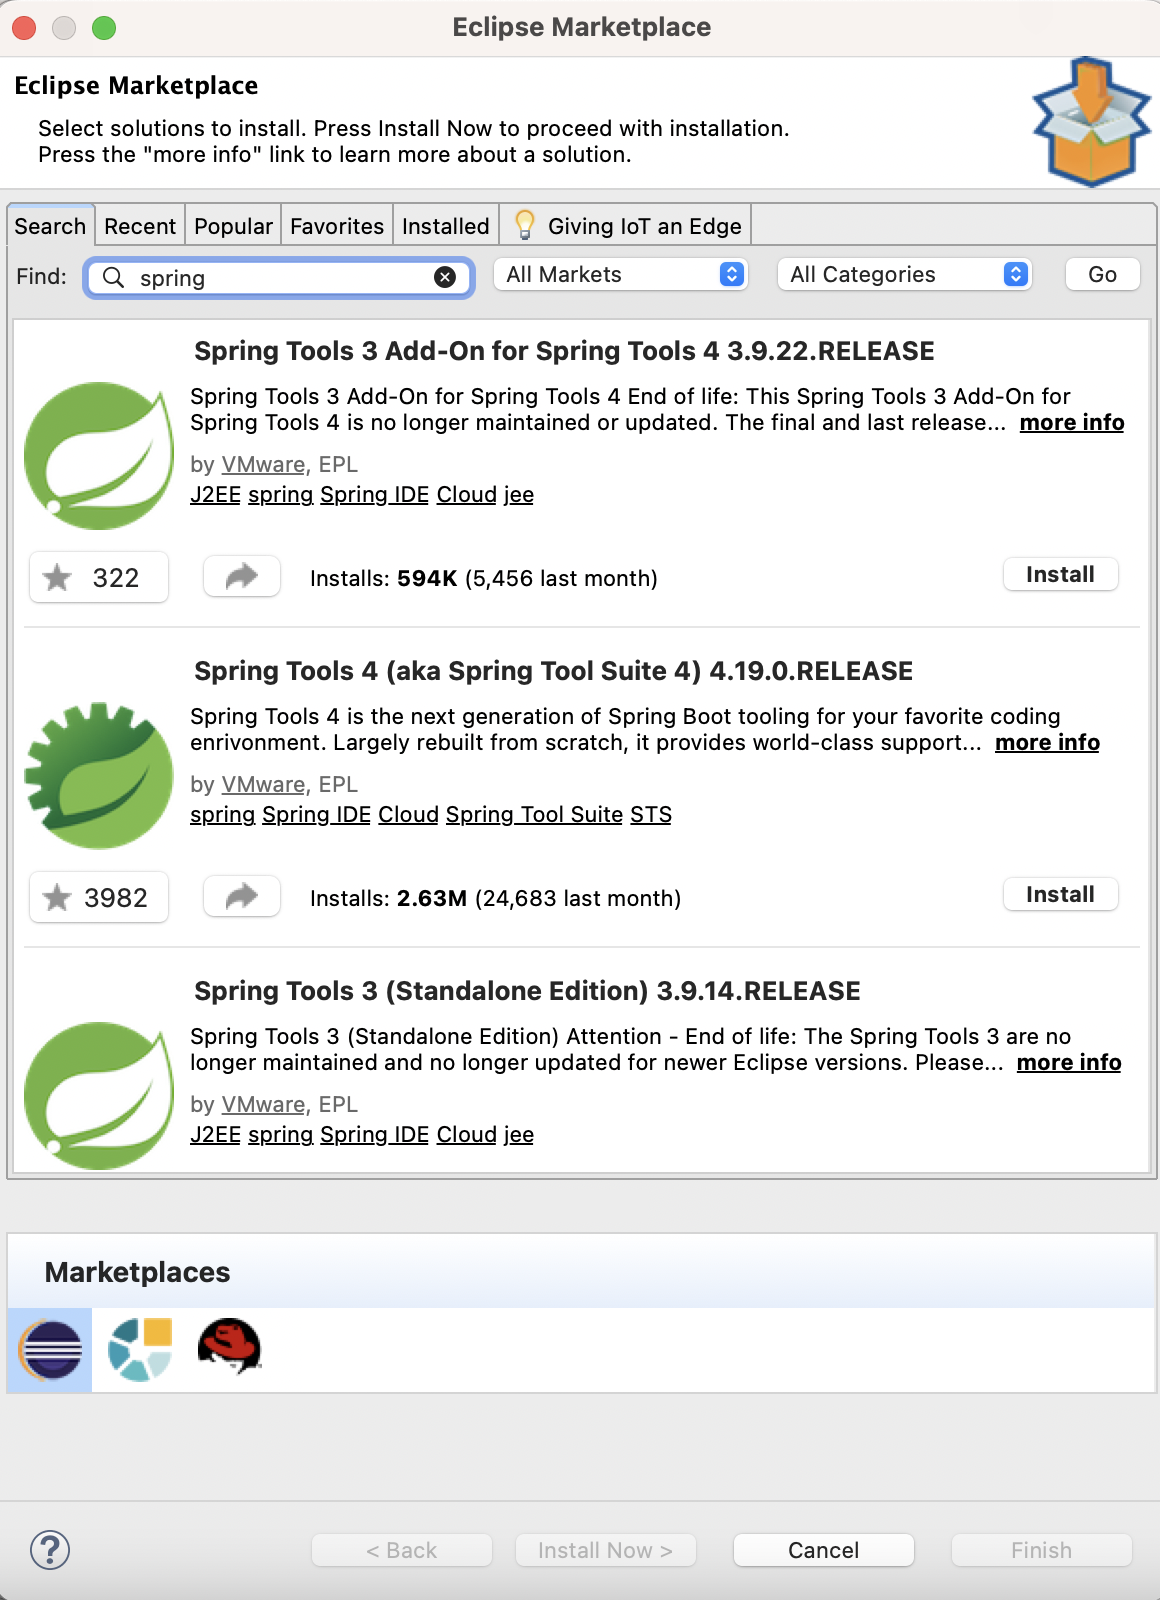Click Installs: 2.63M text
Viewport: 1160px width, 1600px height.
495,898
